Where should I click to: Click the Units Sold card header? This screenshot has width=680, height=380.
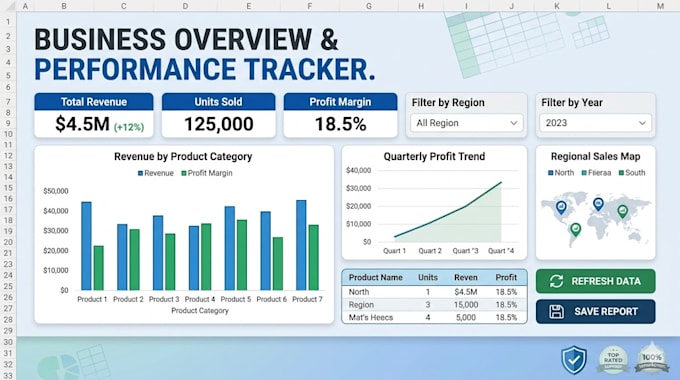click(219, 102)
